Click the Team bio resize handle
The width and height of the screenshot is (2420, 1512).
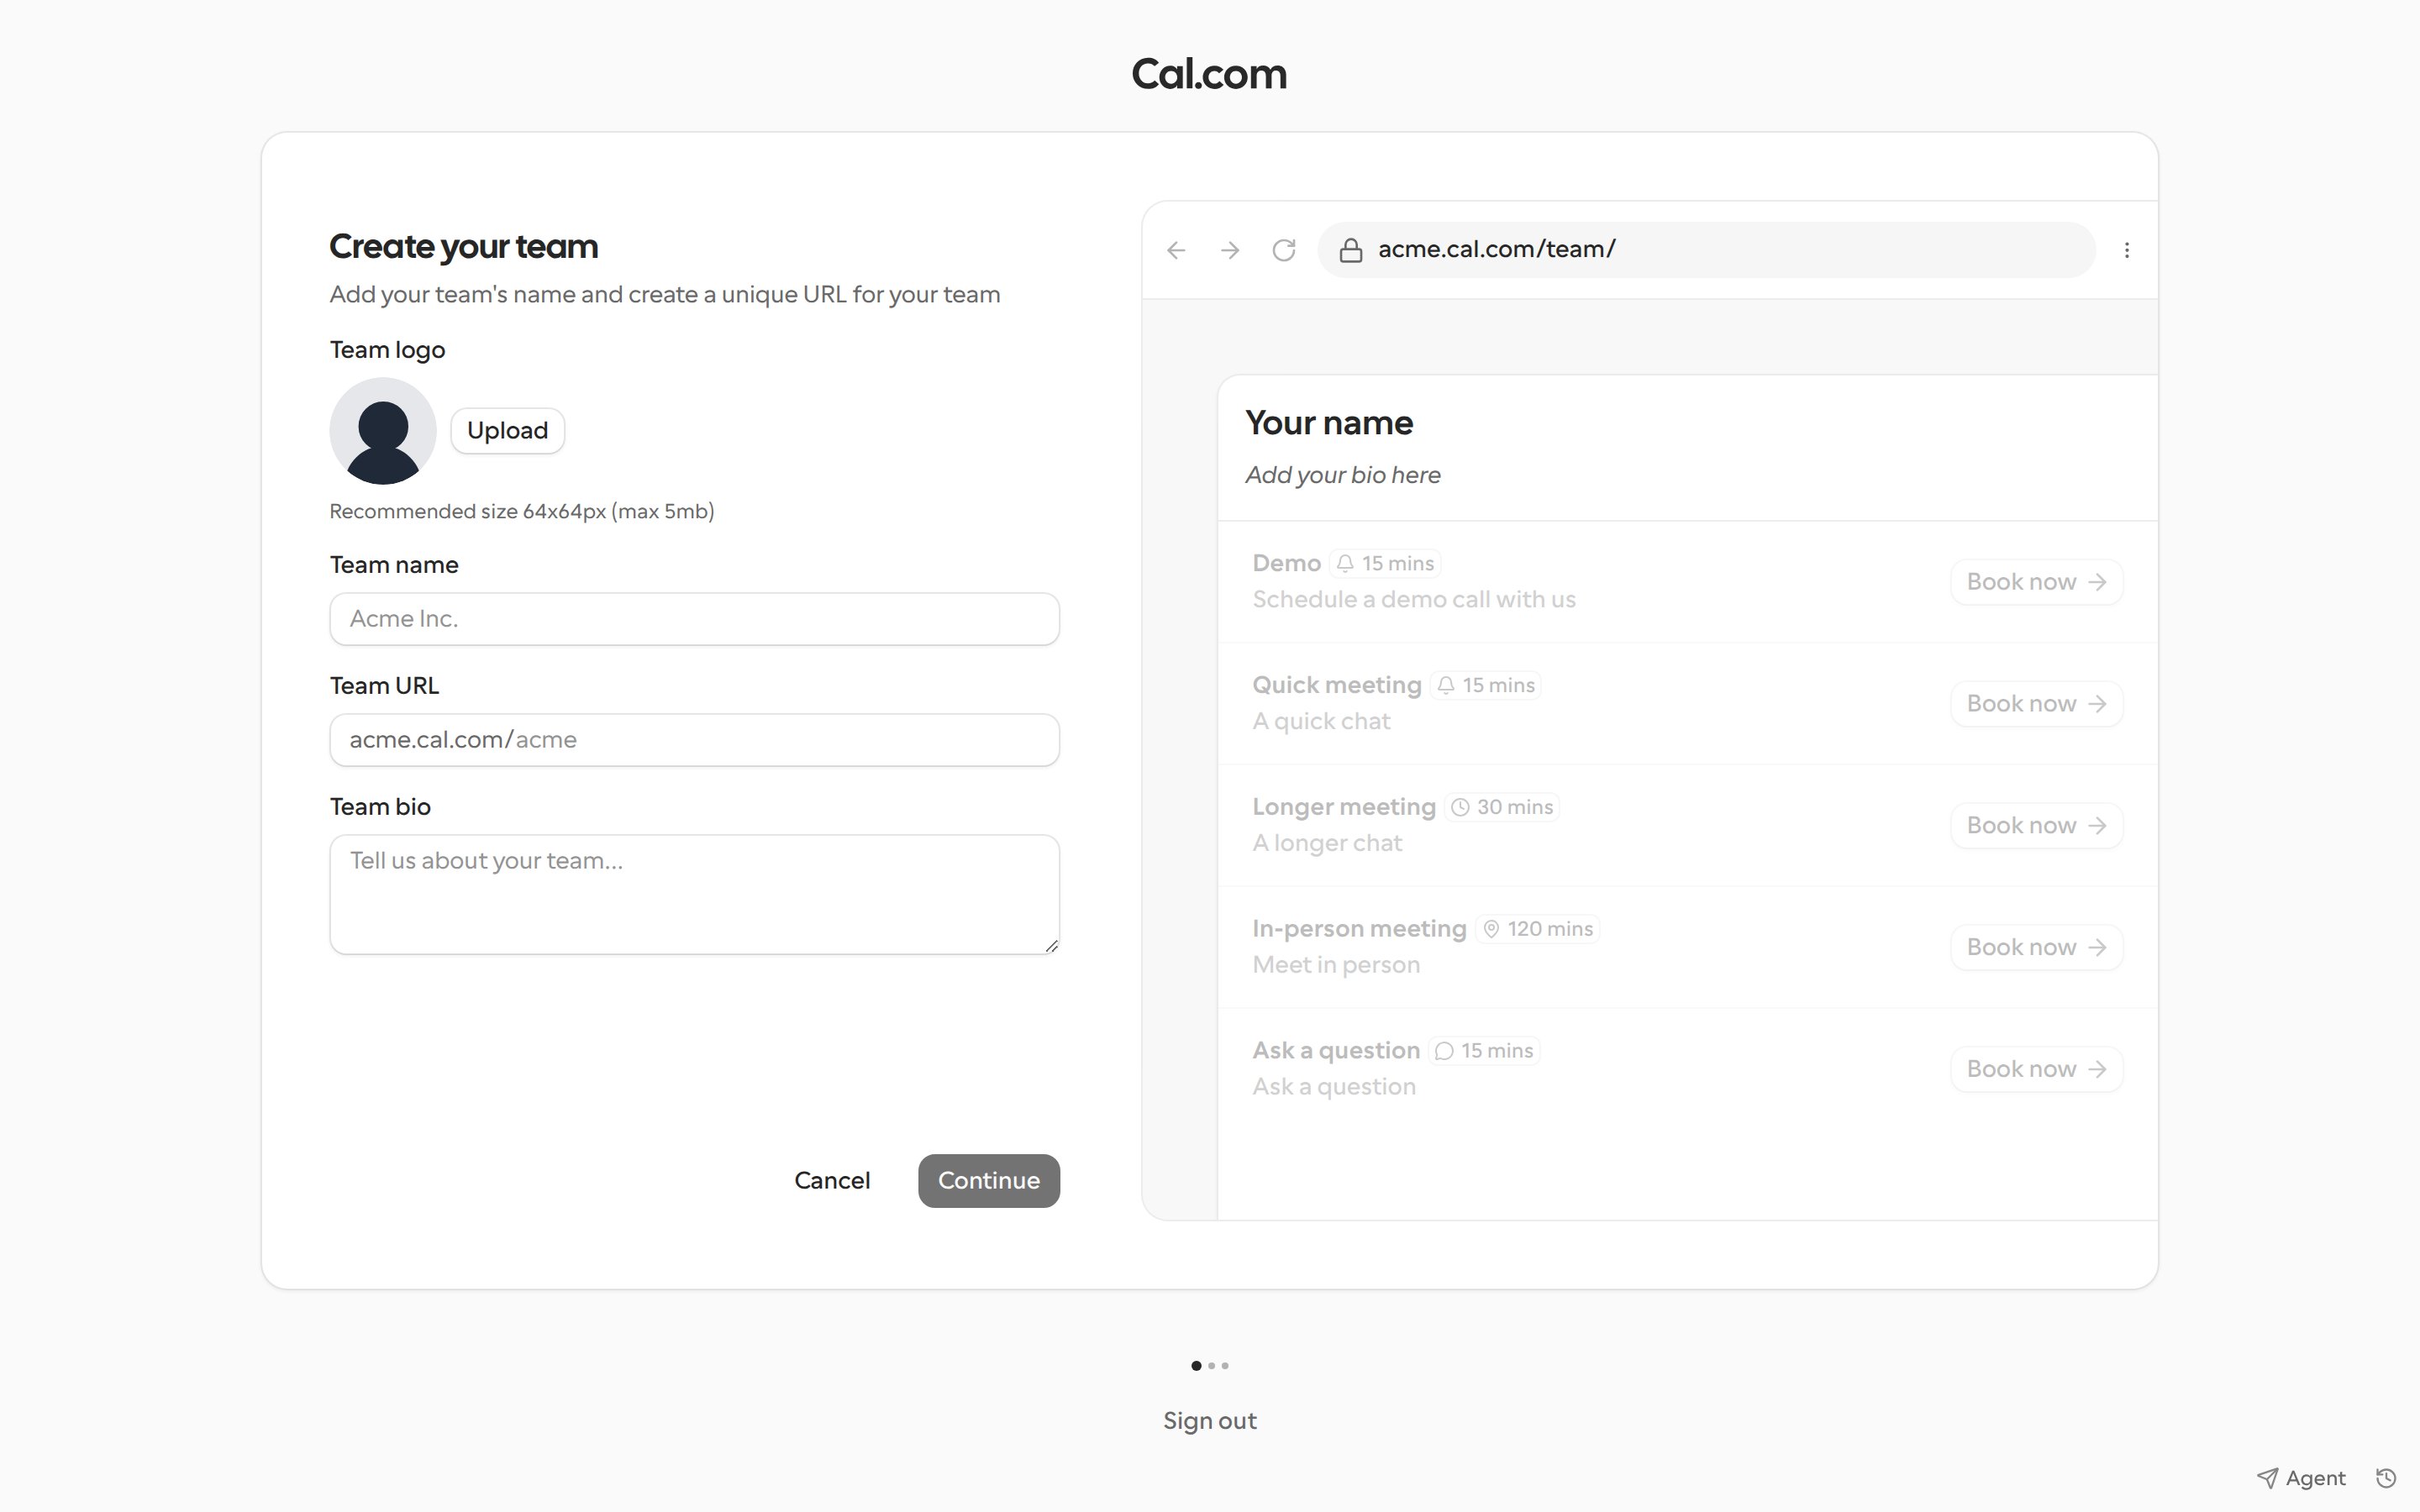point(1051,946)
